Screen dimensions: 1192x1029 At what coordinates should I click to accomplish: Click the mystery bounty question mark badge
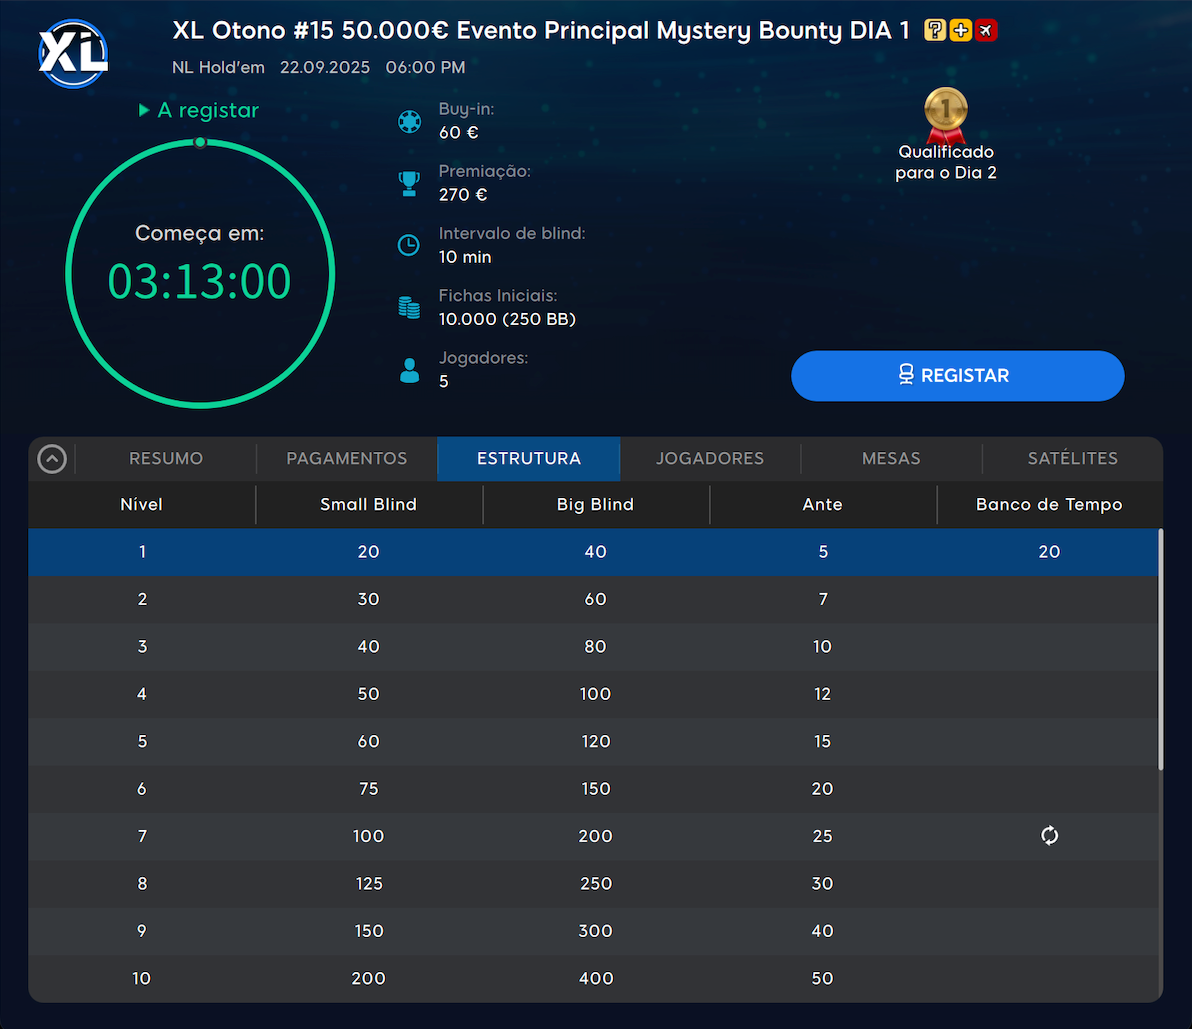935,31
